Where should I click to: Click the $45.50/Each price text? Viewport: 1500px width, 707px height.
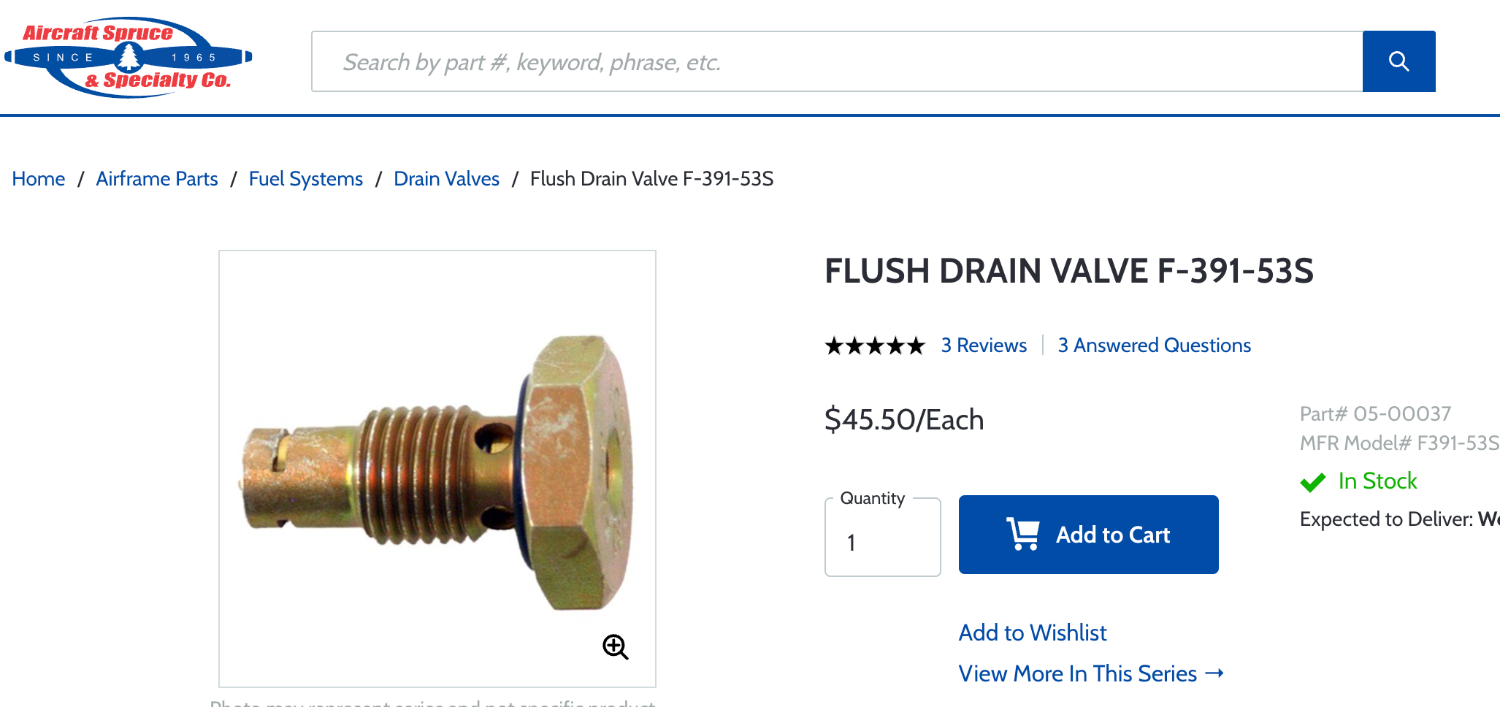click(904, 420)
